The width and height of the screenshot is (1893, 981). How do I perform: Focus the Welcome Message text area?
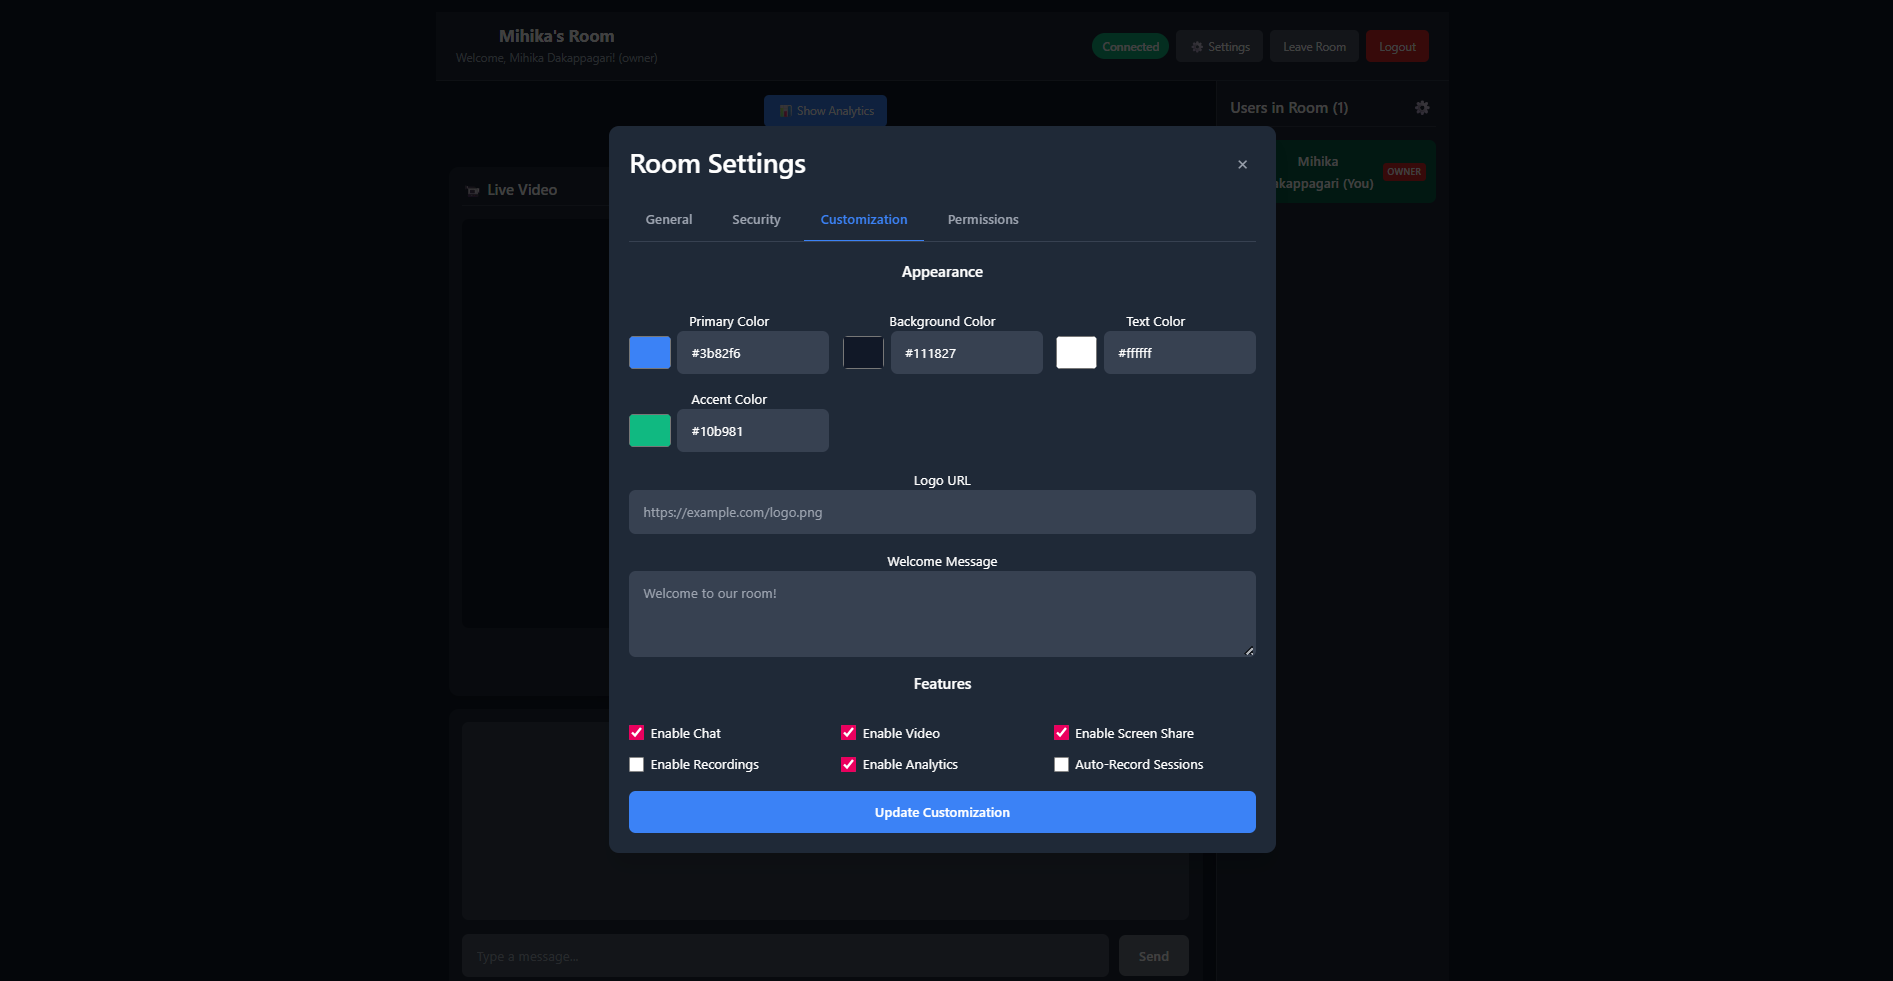coord(941,613)
